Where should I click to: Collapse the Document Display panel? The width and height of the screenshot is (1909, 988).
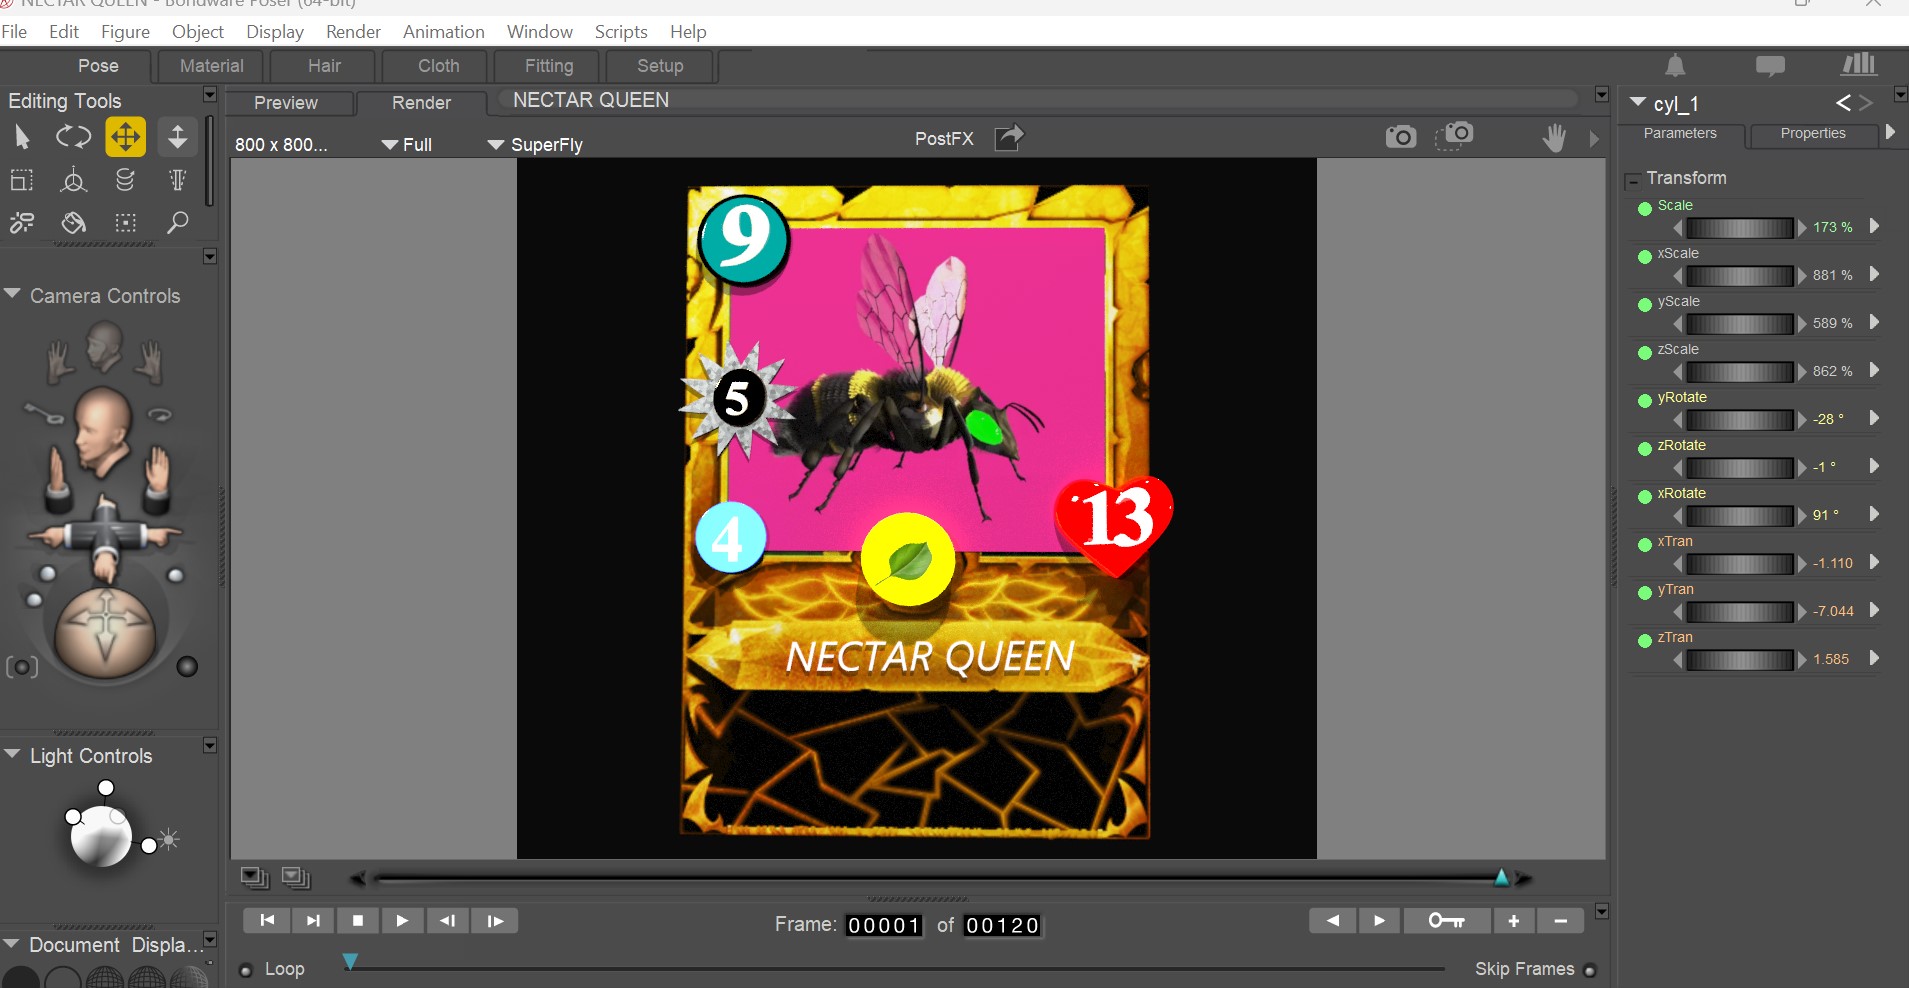point(13,943)
